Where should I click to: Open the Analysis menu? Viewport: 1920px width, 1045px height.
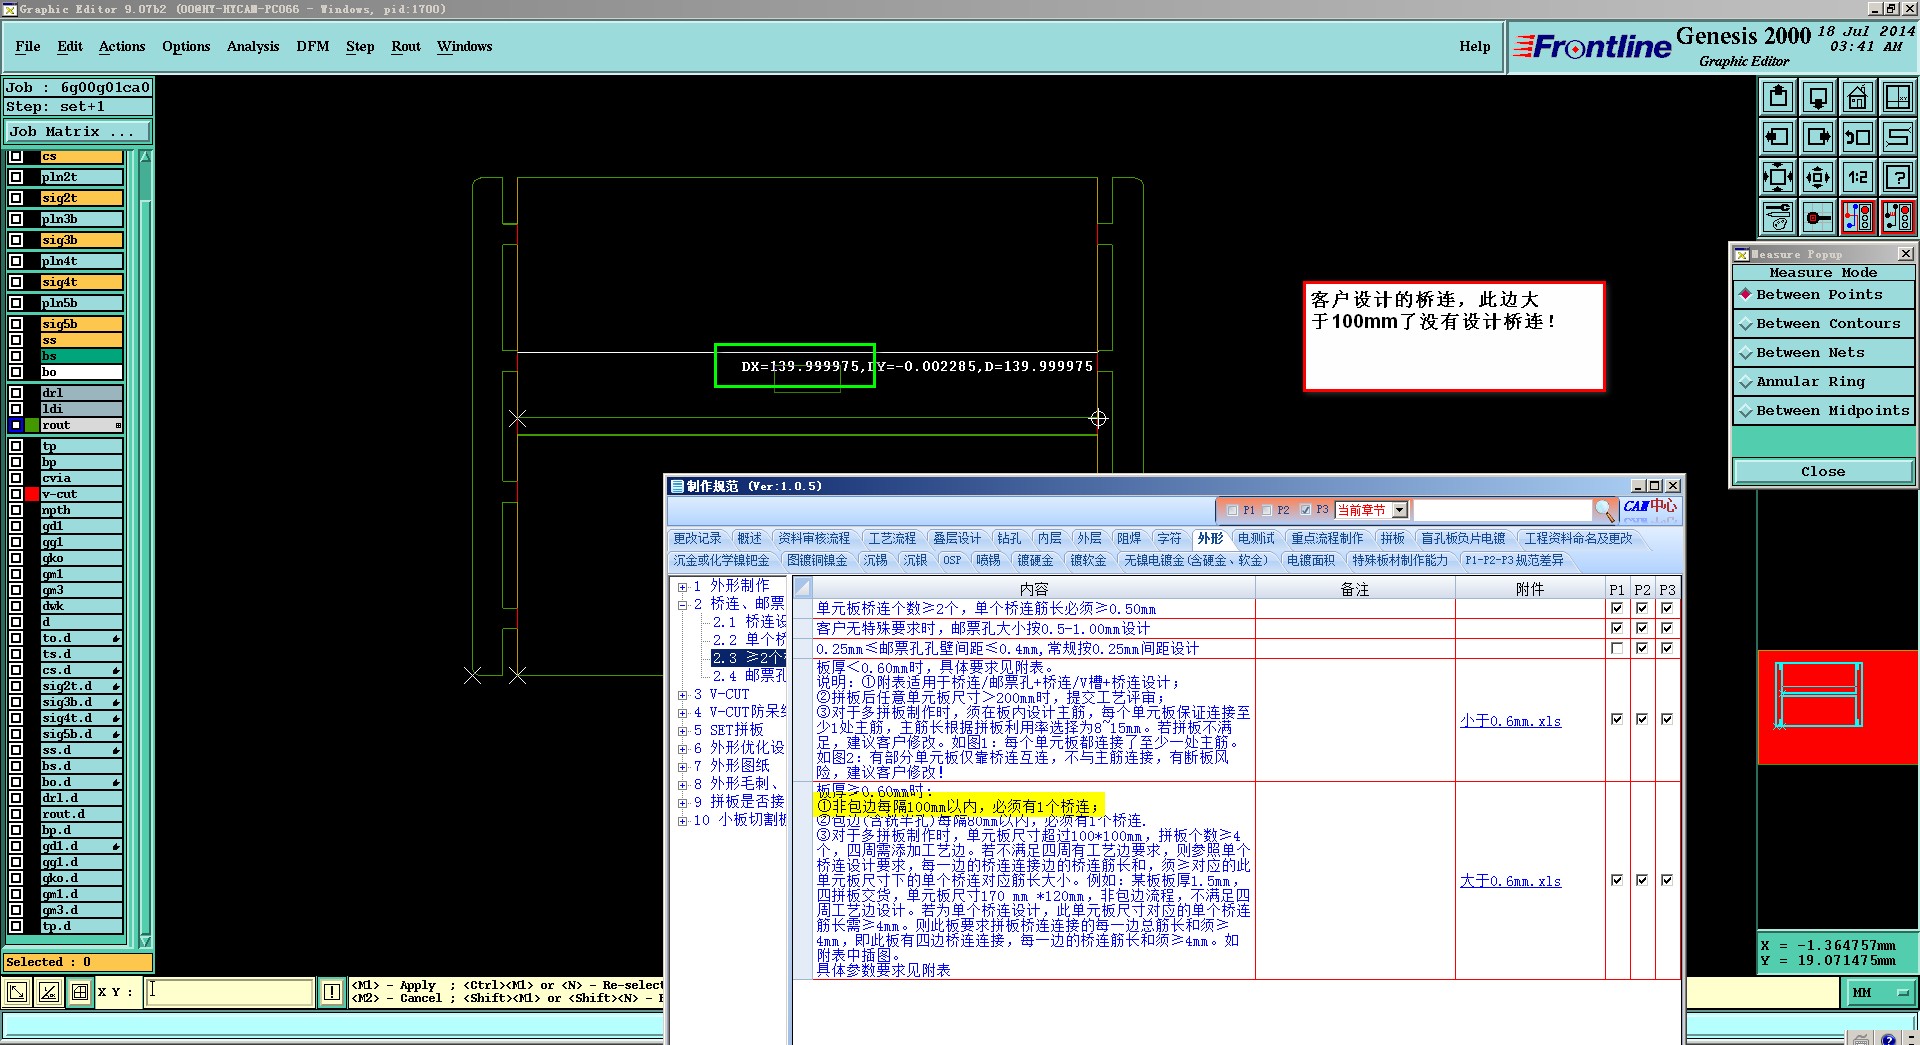point(252,47)
